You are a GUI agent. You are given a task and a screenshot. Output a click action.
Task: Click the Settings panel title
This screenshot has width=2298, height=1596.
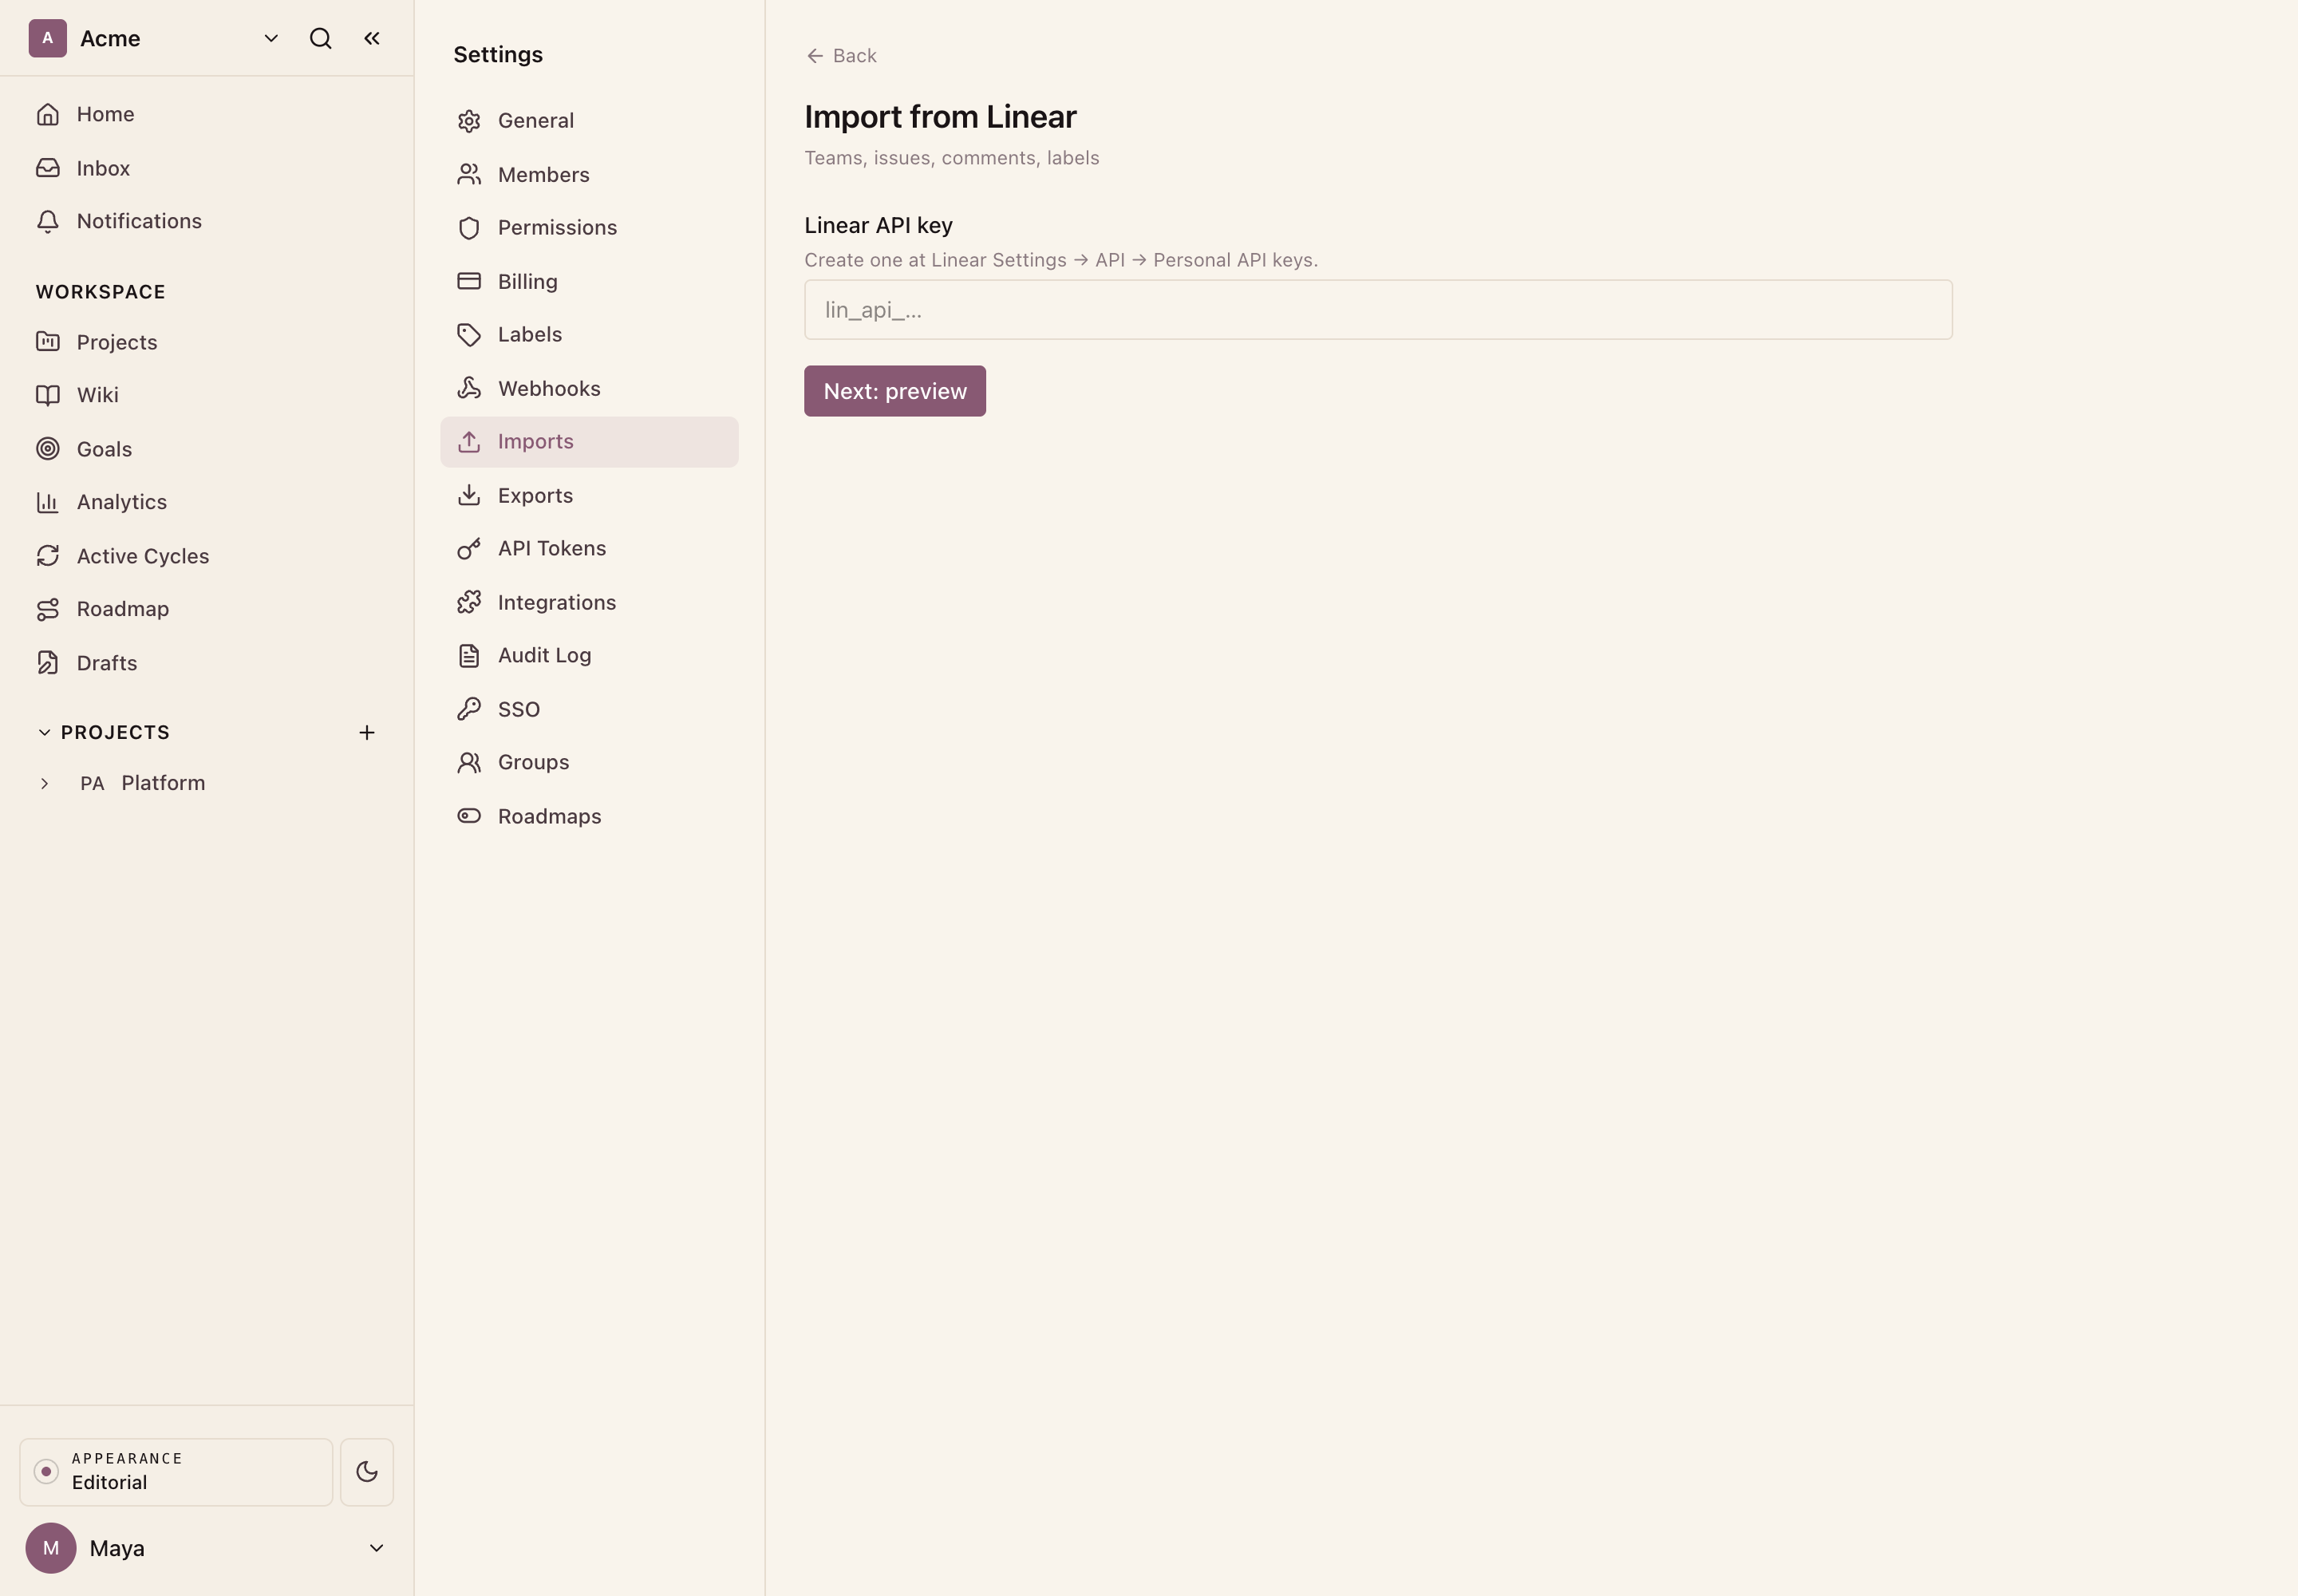pyautogui.click(x=498, y=55)
